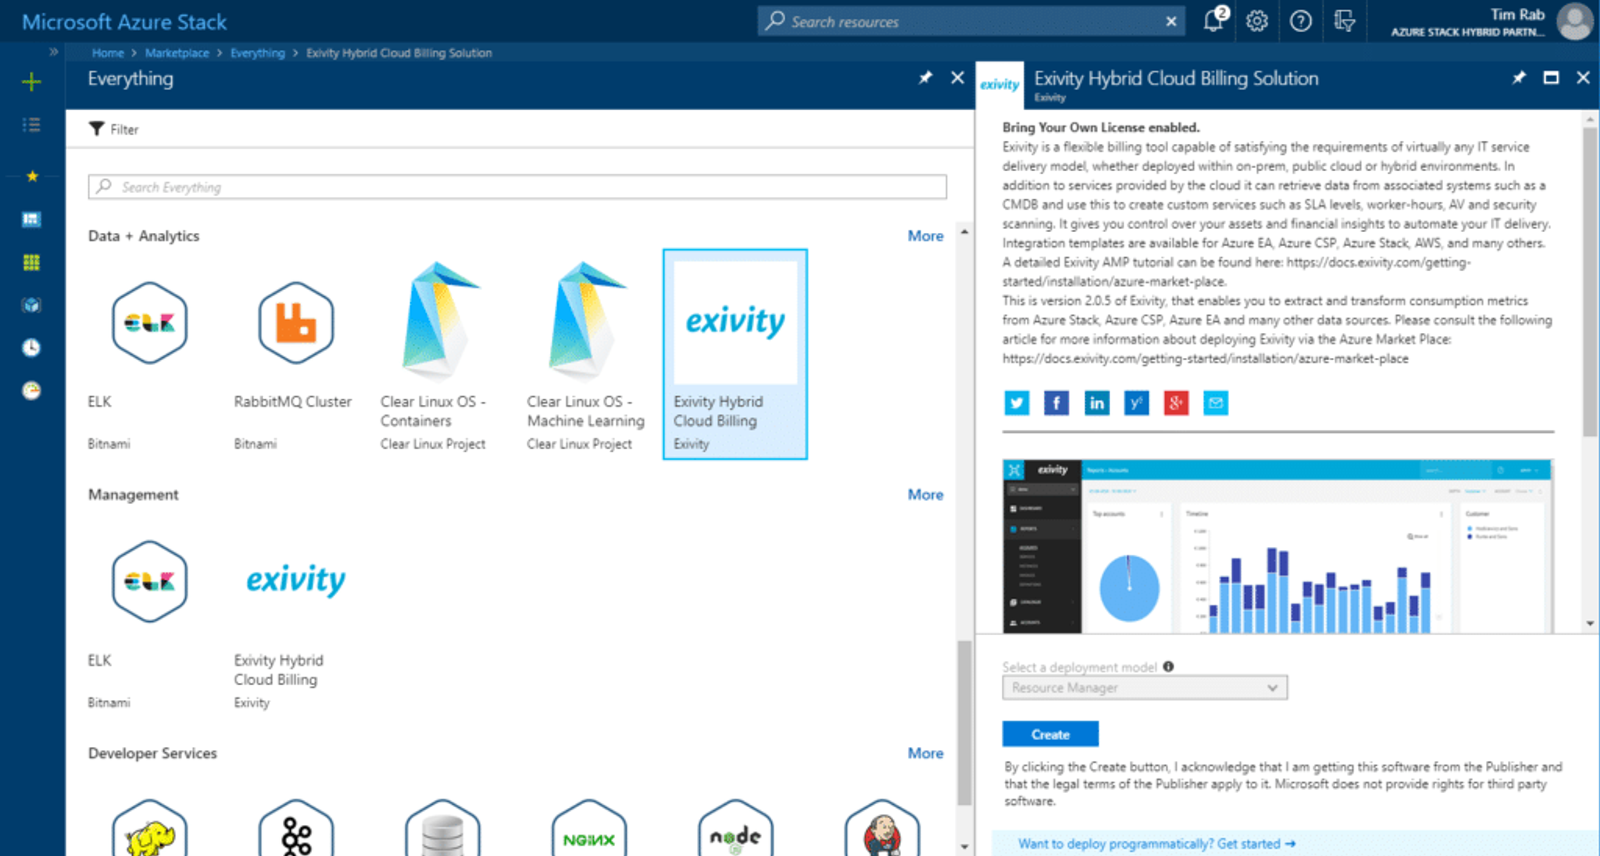Screen dimensions: 1600x856
Task: Share on LinkedIn icon
Action: (1096, 403)
